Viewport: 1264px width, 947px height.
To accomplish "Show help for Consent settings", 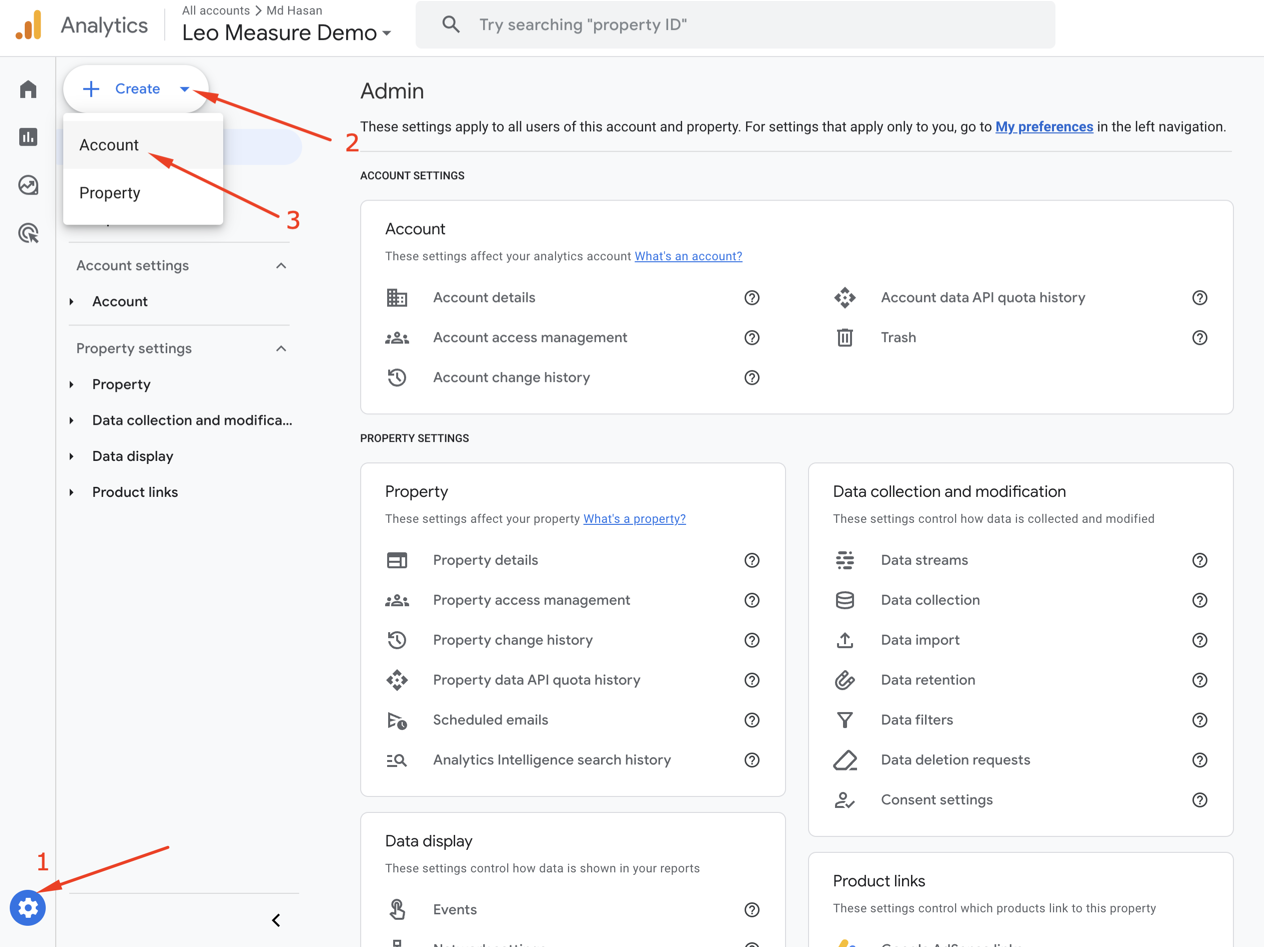I will click(x=1200, y=800).
